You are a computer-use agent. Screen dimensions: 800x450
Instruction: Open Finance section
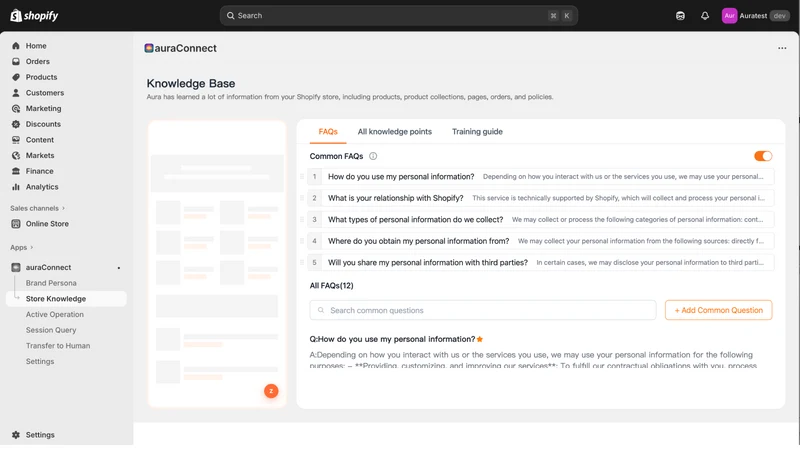click(x=39, y=171)
